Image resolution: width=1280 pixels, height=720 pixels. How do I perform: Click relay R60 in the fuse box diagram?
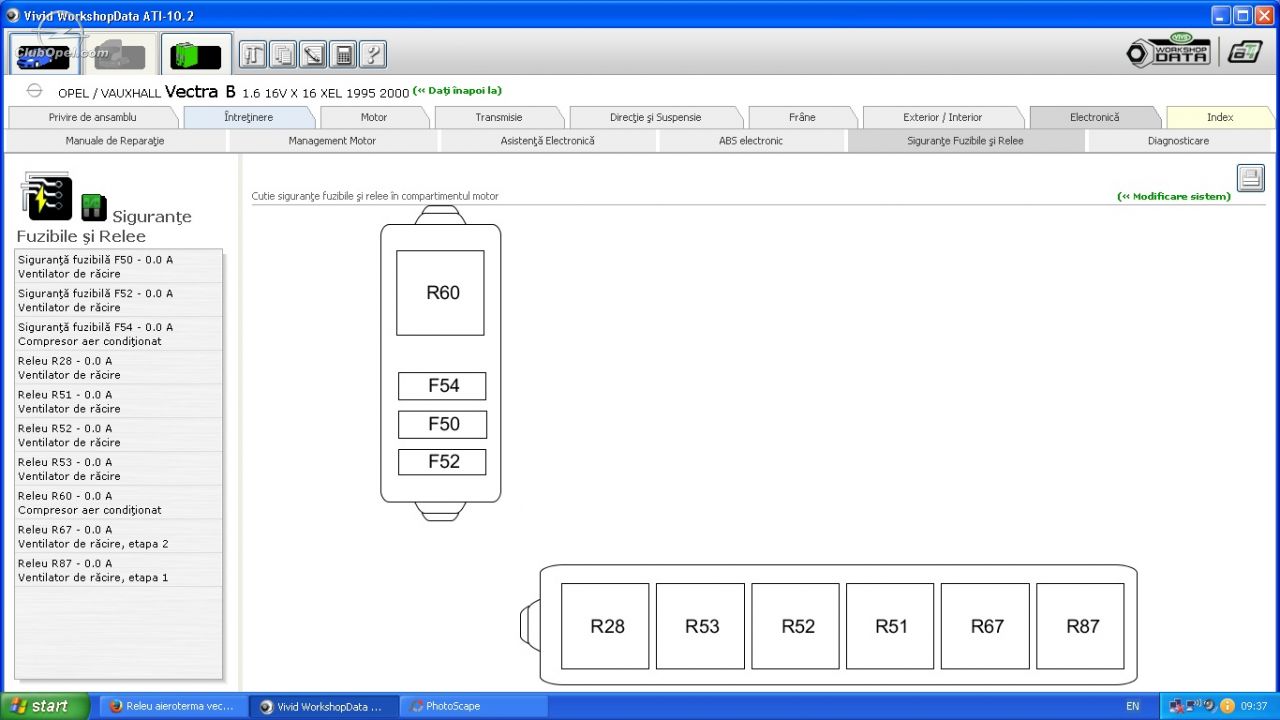pos(440,293)
